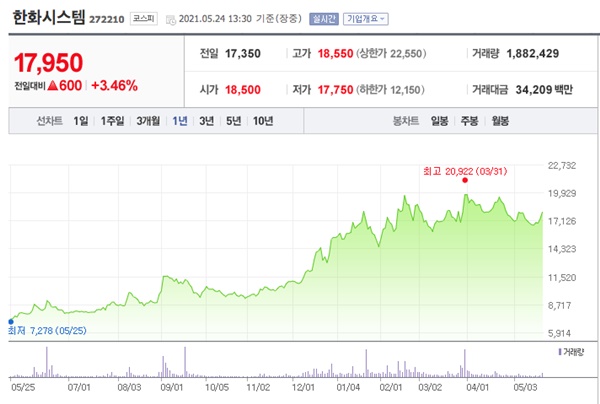Click the 02/01 x-axis date
The height and width of the screenshot is (404, 600).
(391, 388)
